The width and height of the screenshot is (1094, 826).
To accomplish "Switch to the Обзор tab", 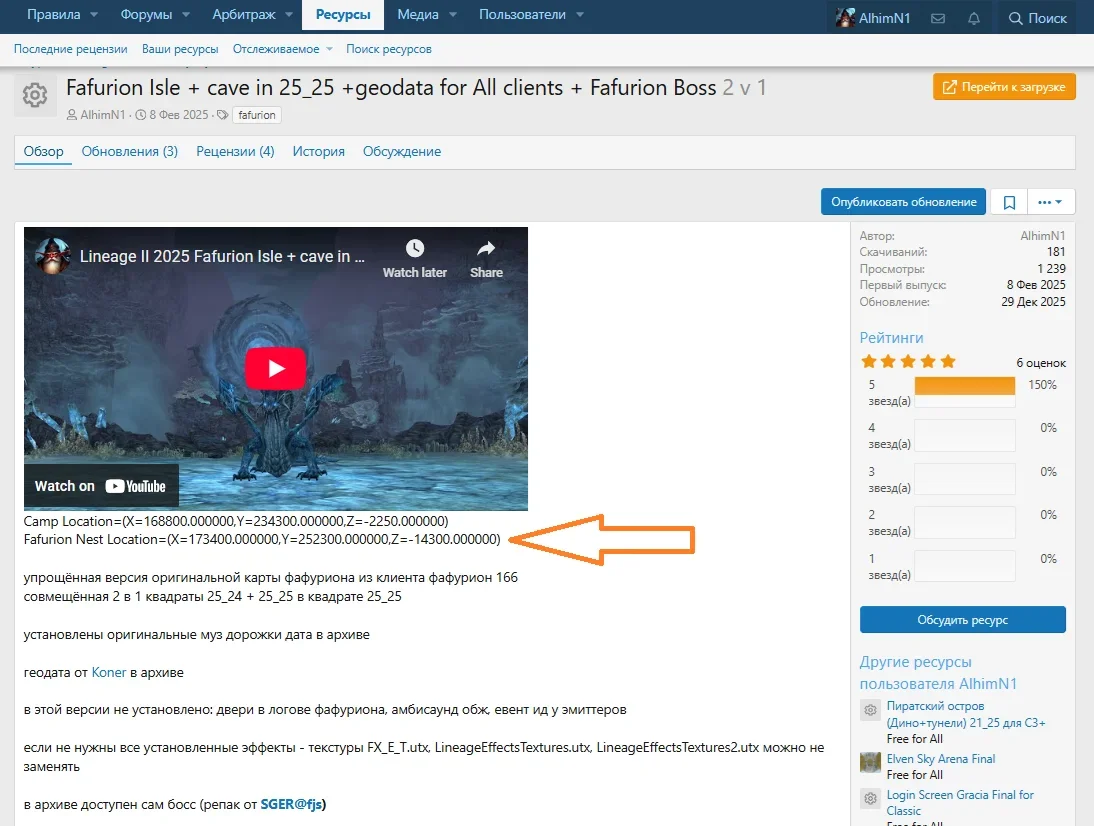I will (x=43, y=151).
